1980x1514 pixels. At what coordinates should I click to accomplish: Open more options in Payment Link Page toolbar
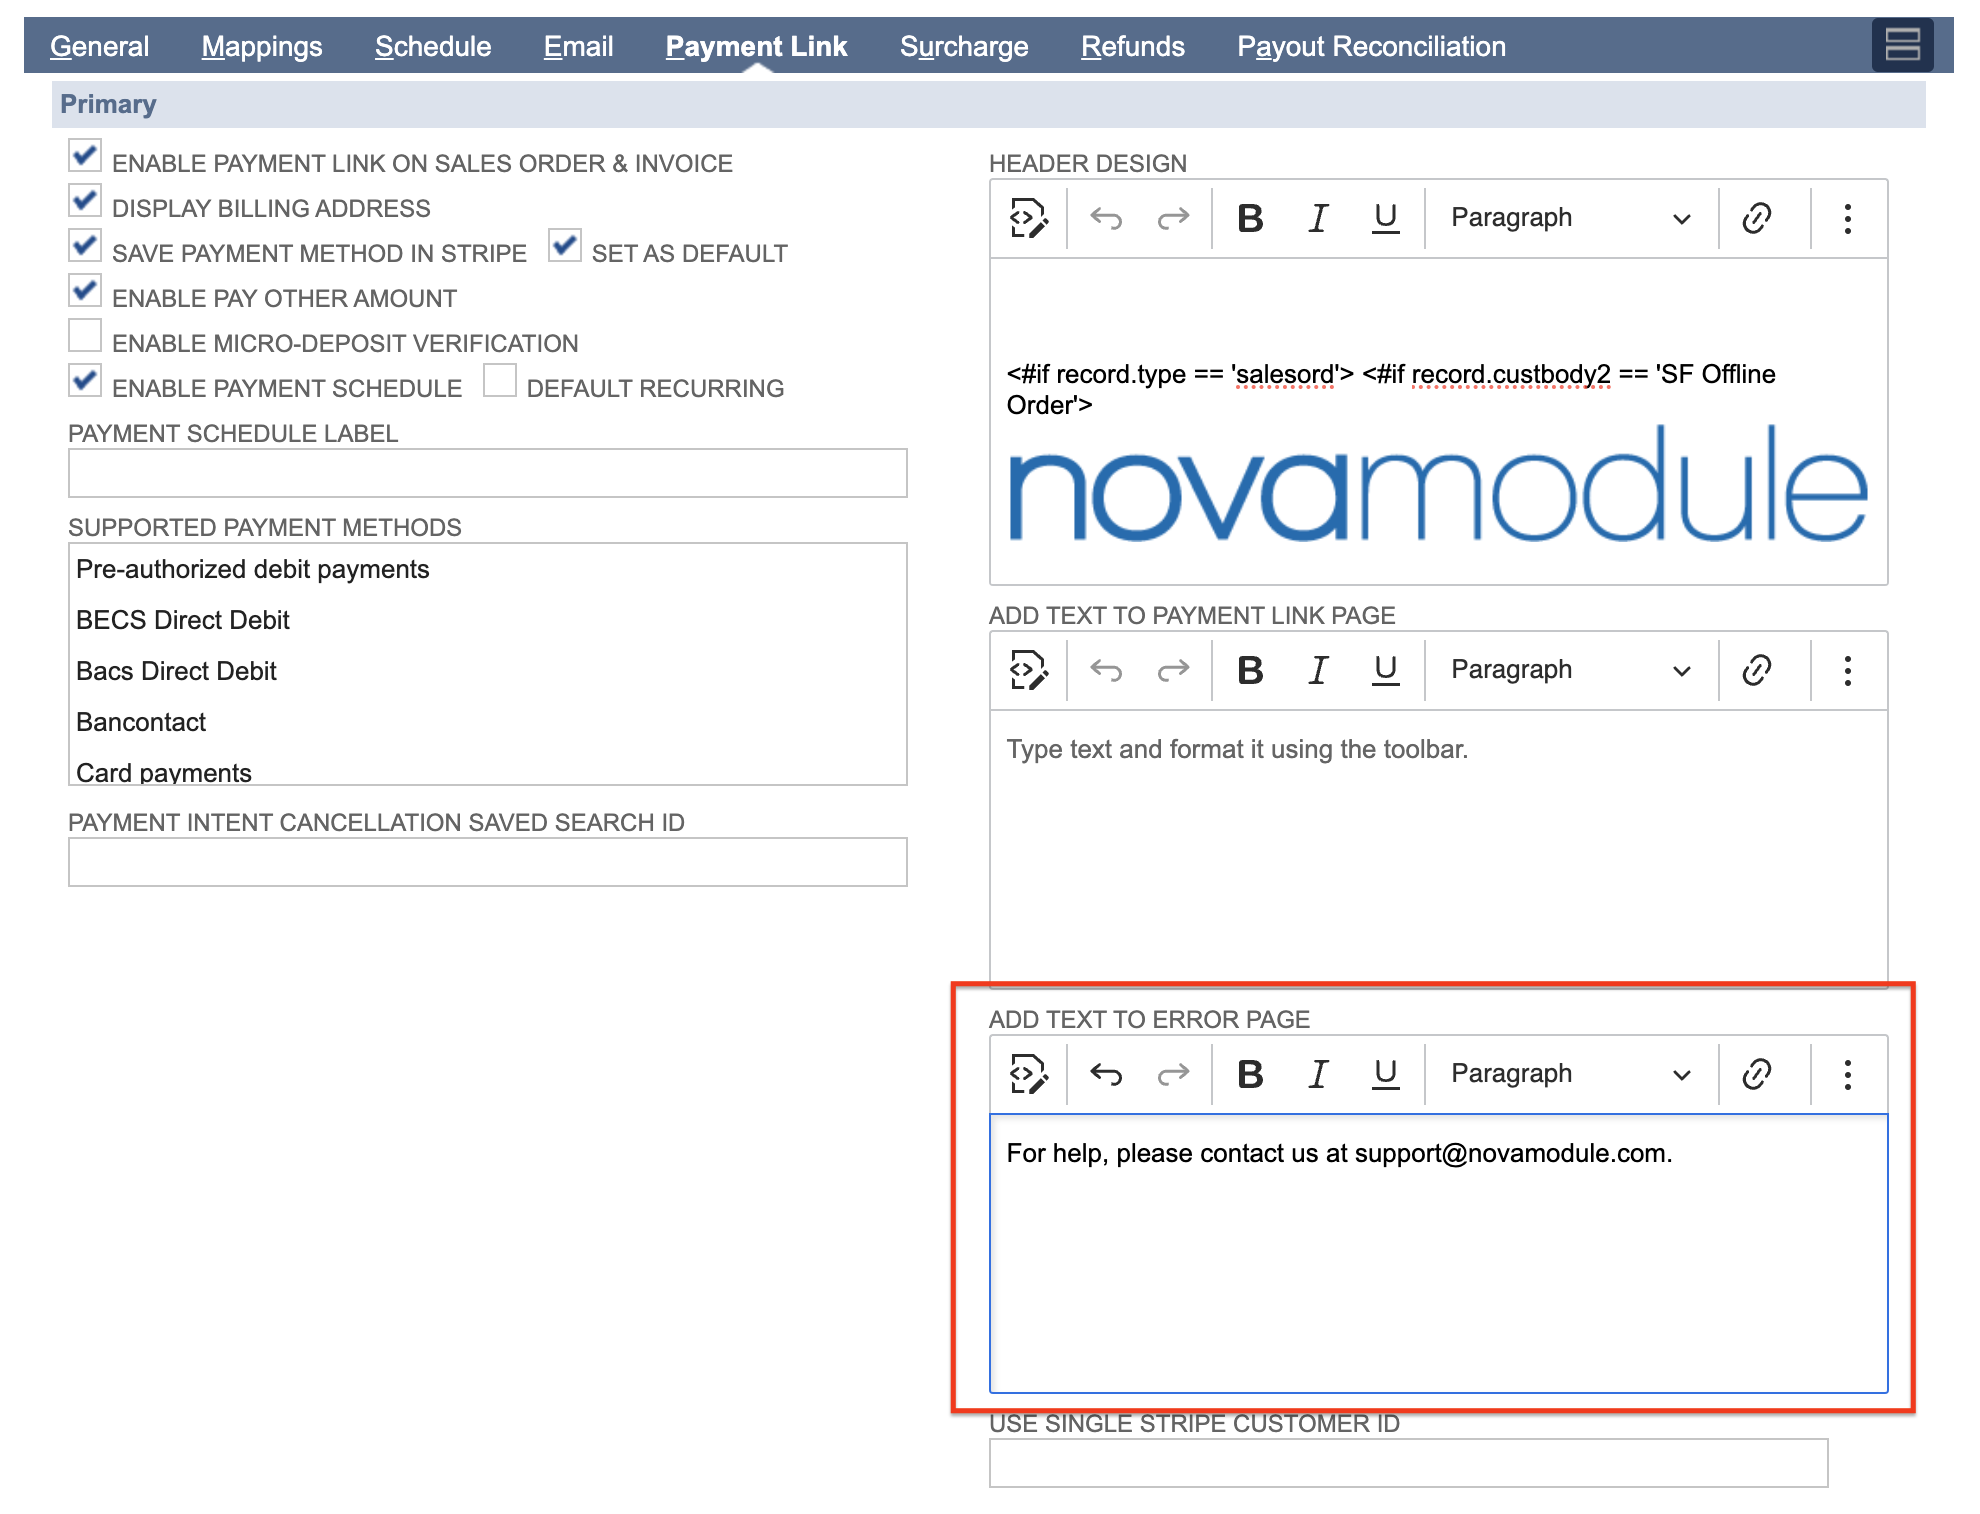[x=1847, y=670]
